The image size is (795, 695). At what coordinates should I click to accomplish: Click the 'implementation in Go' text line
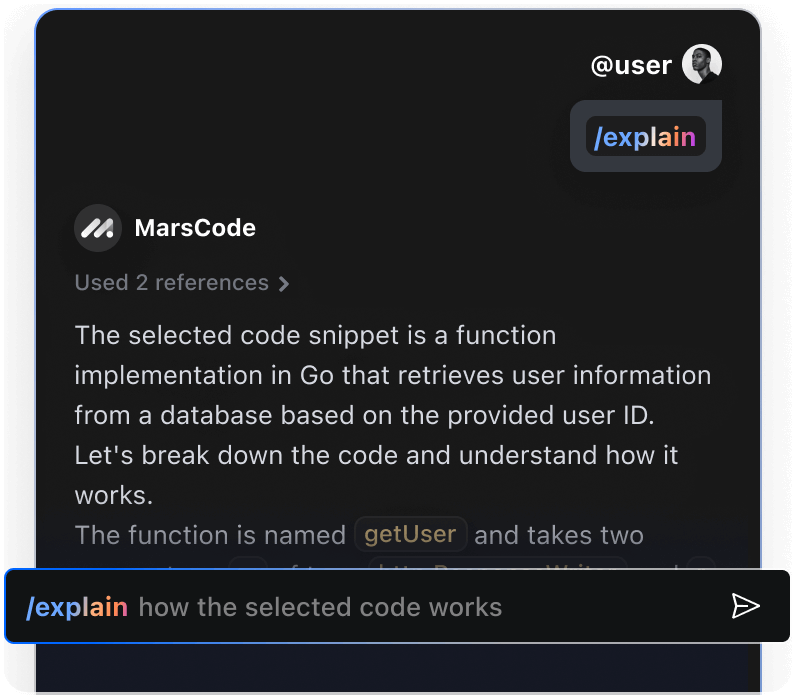(393, 376)
